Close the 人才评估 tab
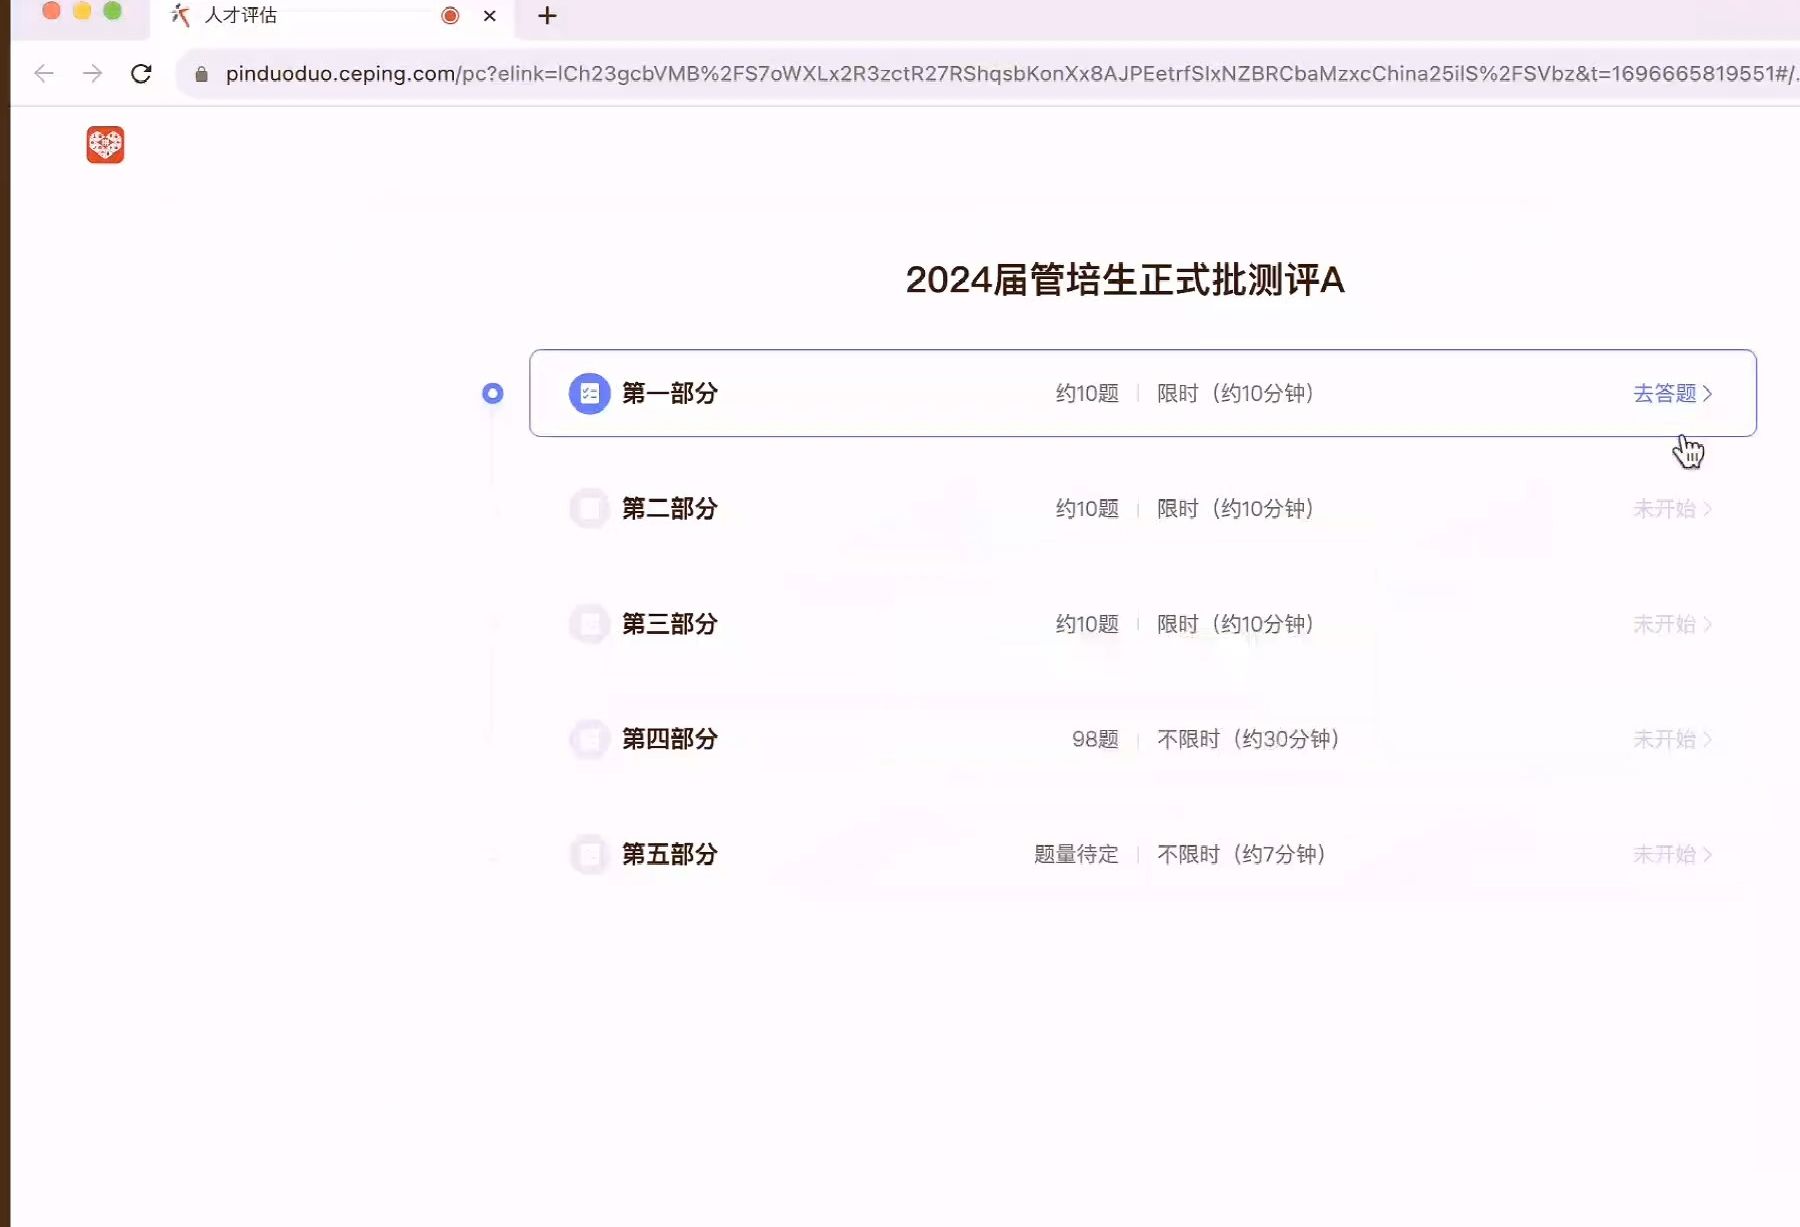 (x=490, y=15)
